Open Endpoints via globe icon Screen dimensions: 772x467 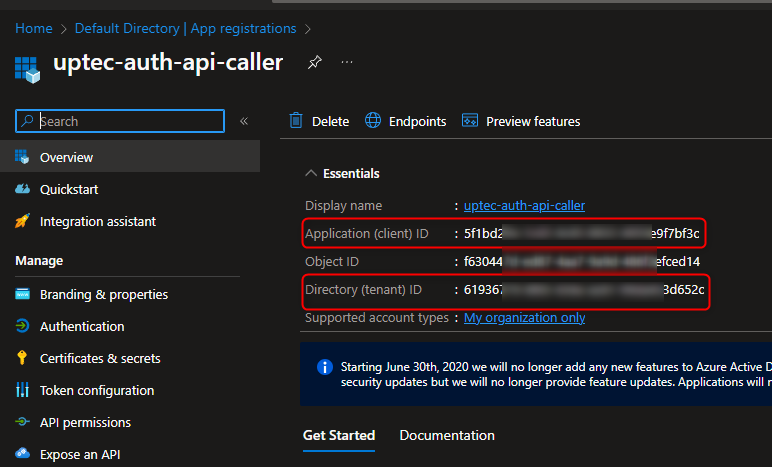373,121
